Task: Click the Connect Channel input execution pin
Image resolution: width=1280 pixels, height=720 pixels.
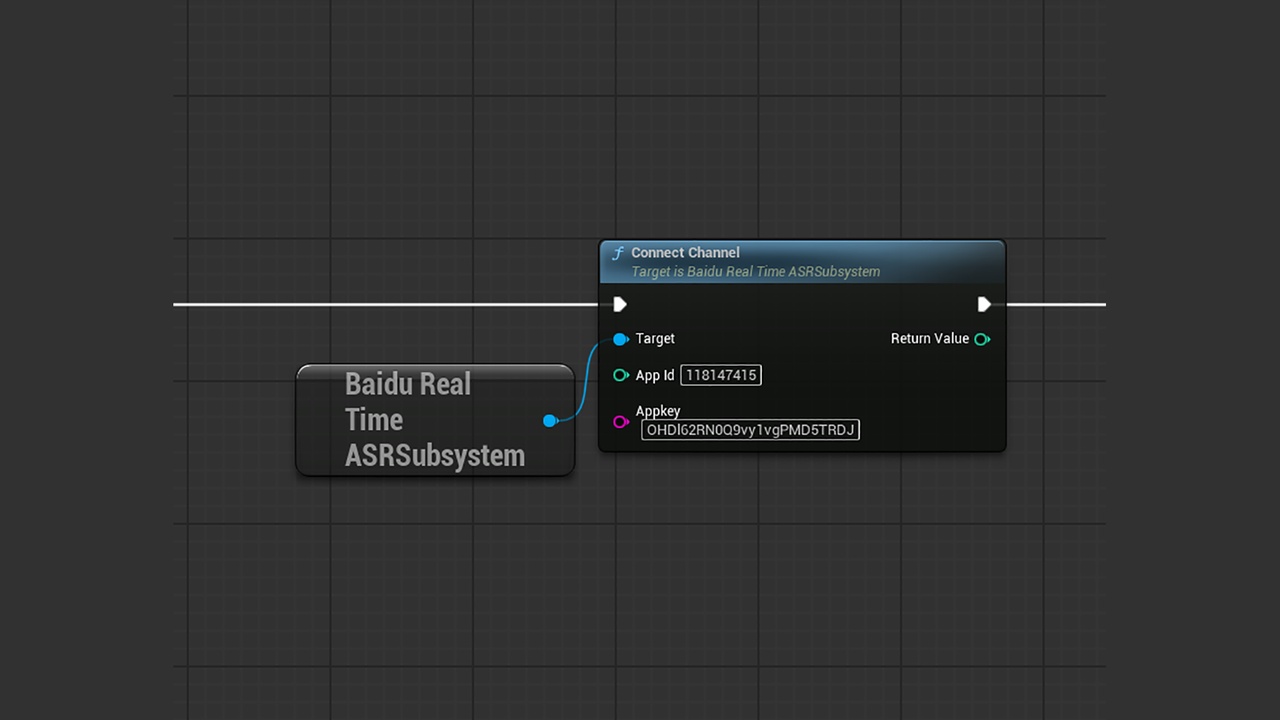Action: [620, 304]
